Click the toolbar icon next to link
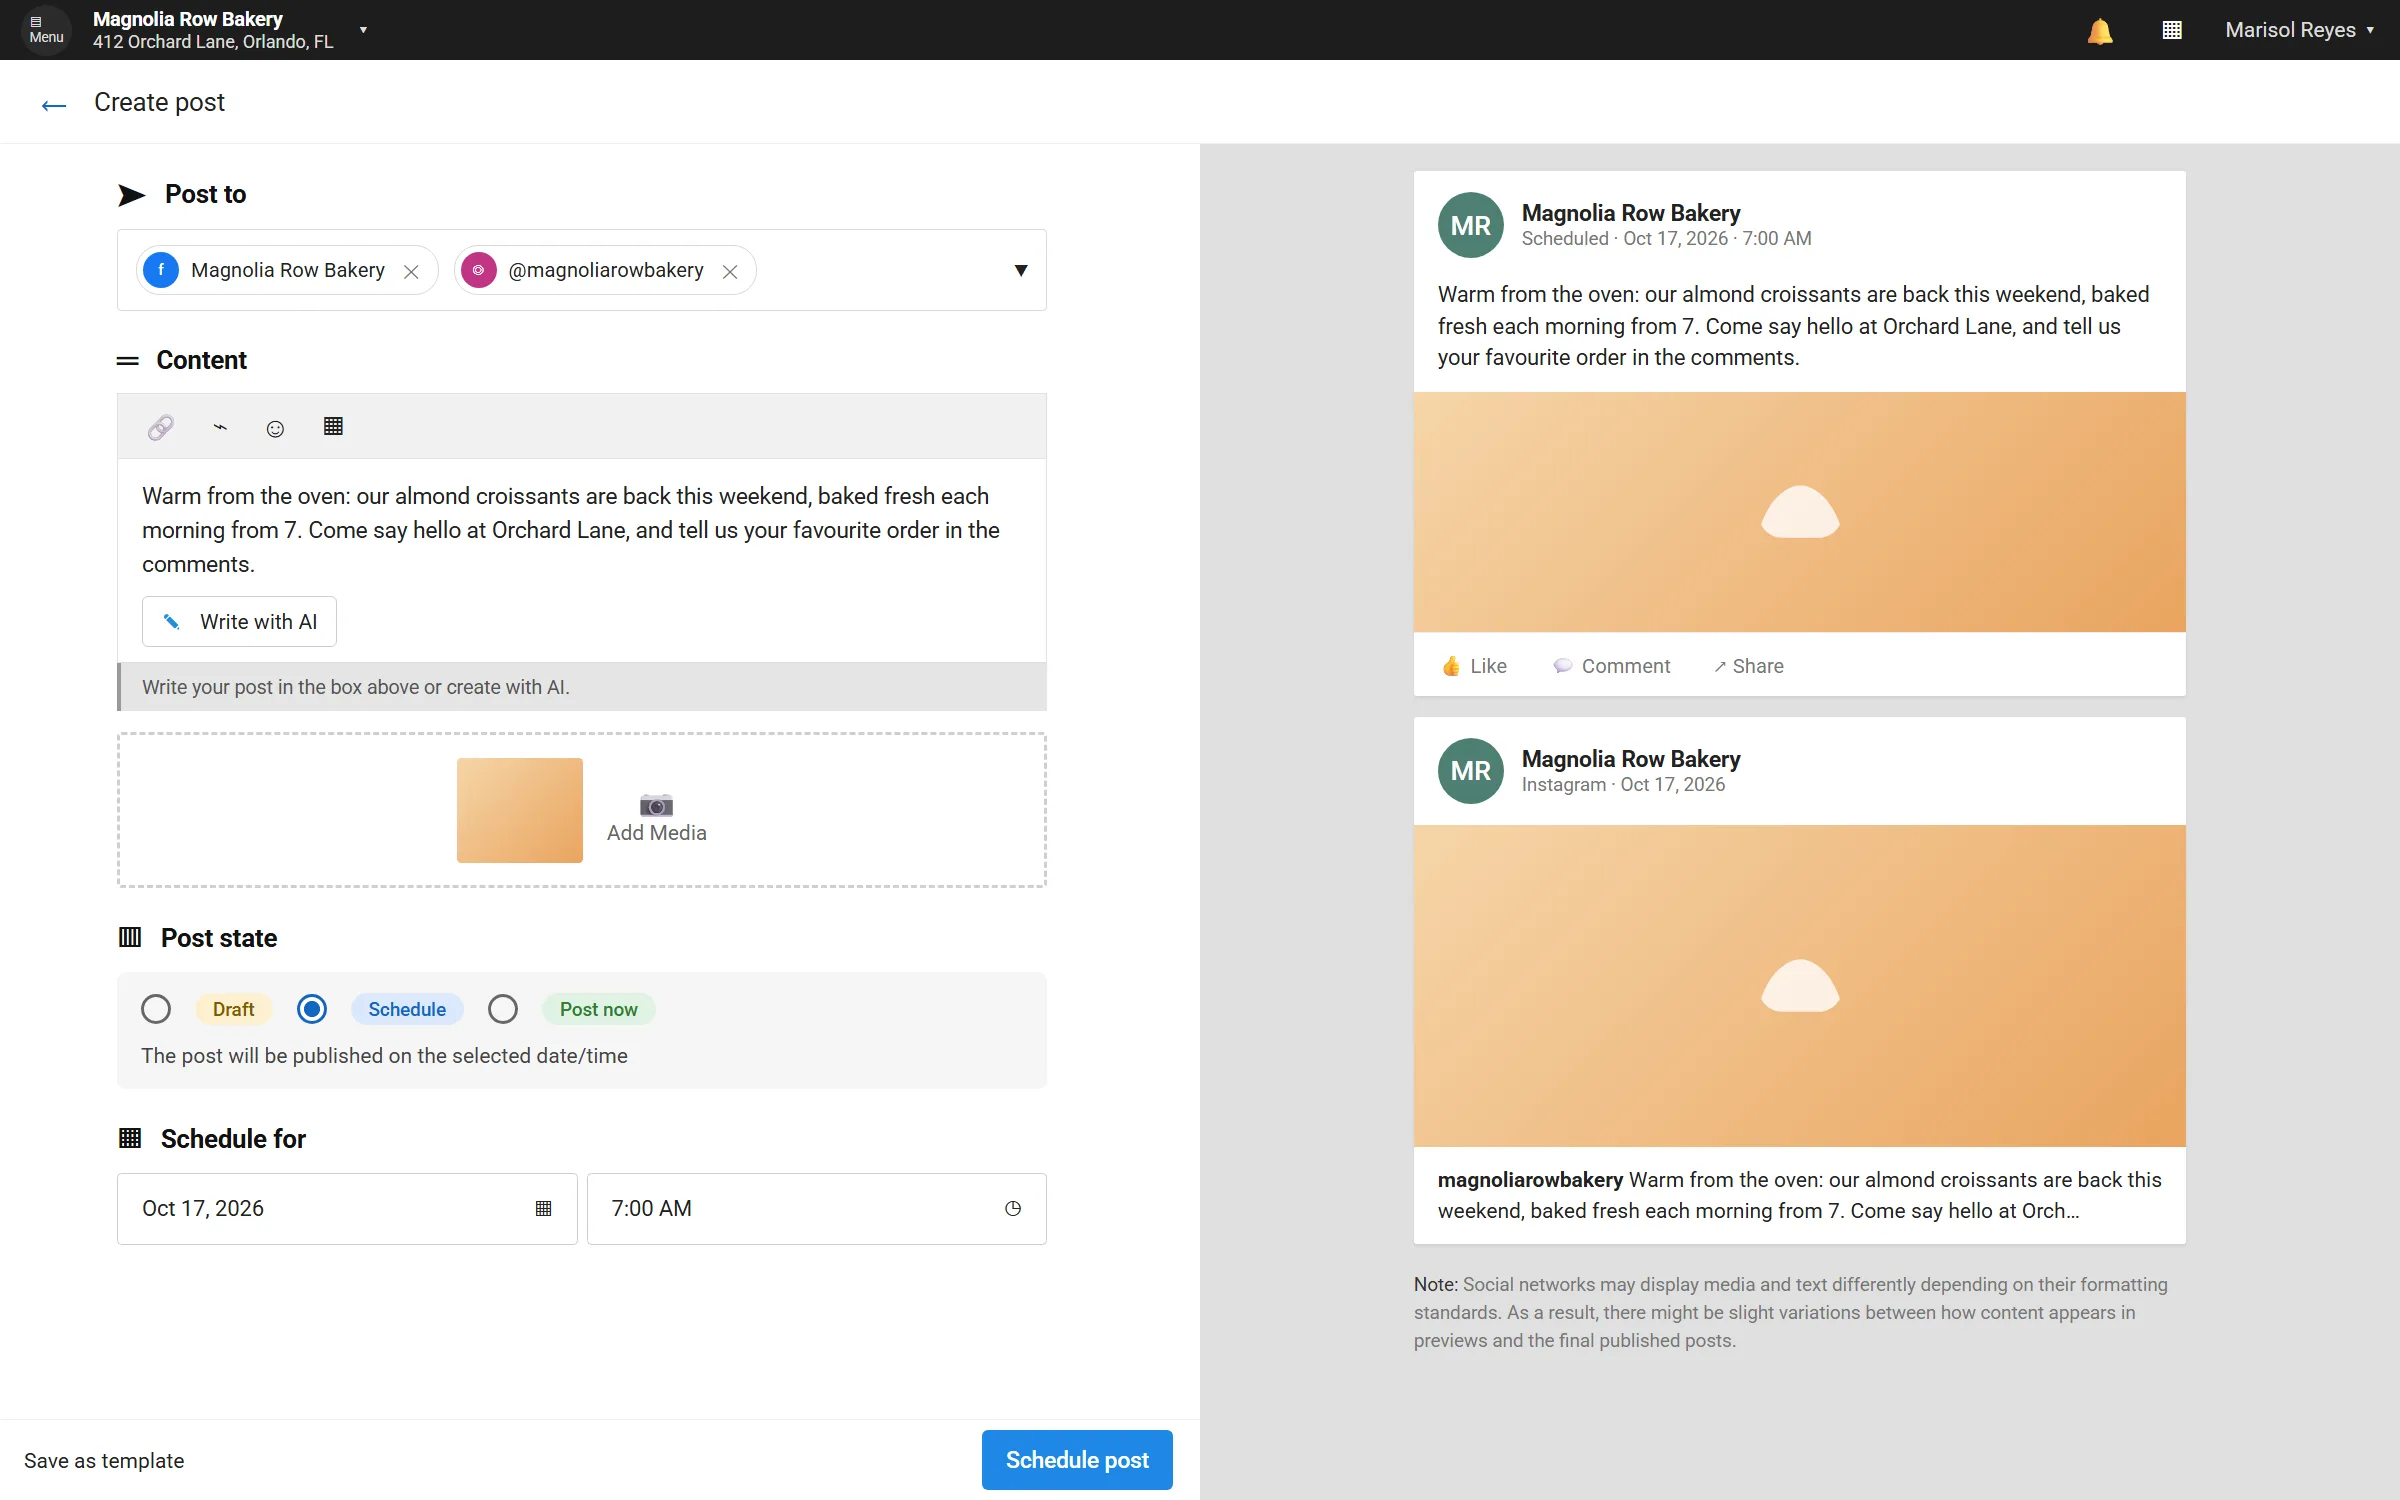The height and width of the screenshot is (1500, 2400). 220,427
